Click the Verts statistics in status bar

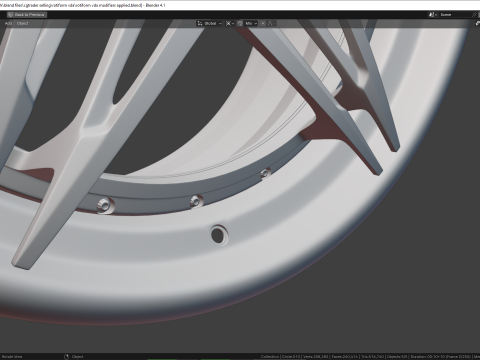pos(316,357)
